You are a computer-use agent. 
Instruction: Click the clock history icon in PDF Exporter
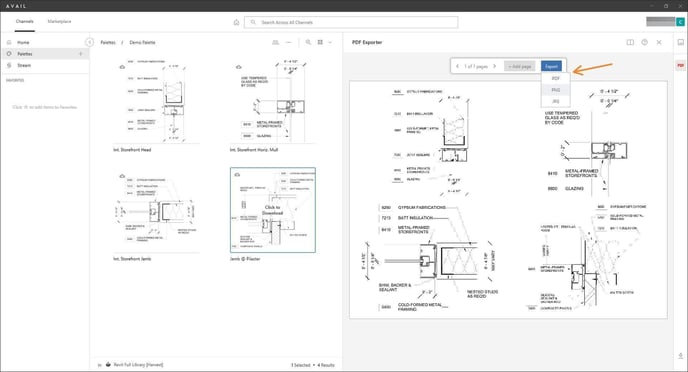tap(645, 43)
